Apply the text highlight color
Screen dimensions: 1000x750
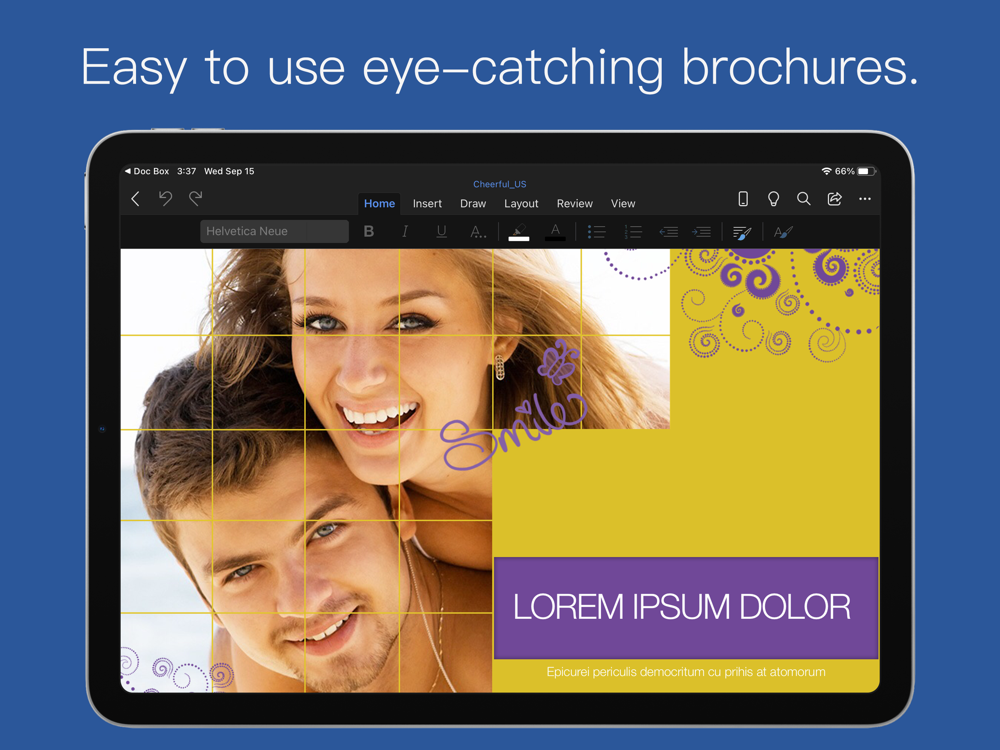click(x=519, y=232)
